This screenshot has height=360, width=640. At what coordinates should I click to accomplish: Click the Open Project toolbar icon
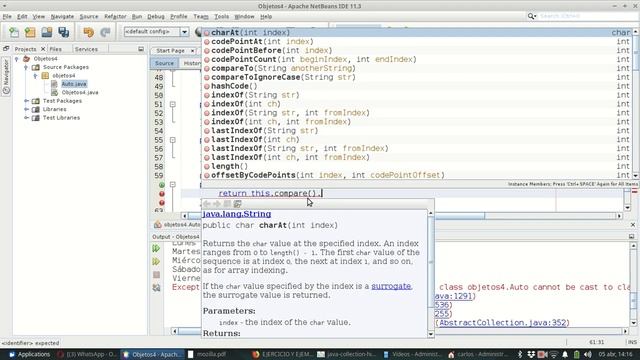47,32
